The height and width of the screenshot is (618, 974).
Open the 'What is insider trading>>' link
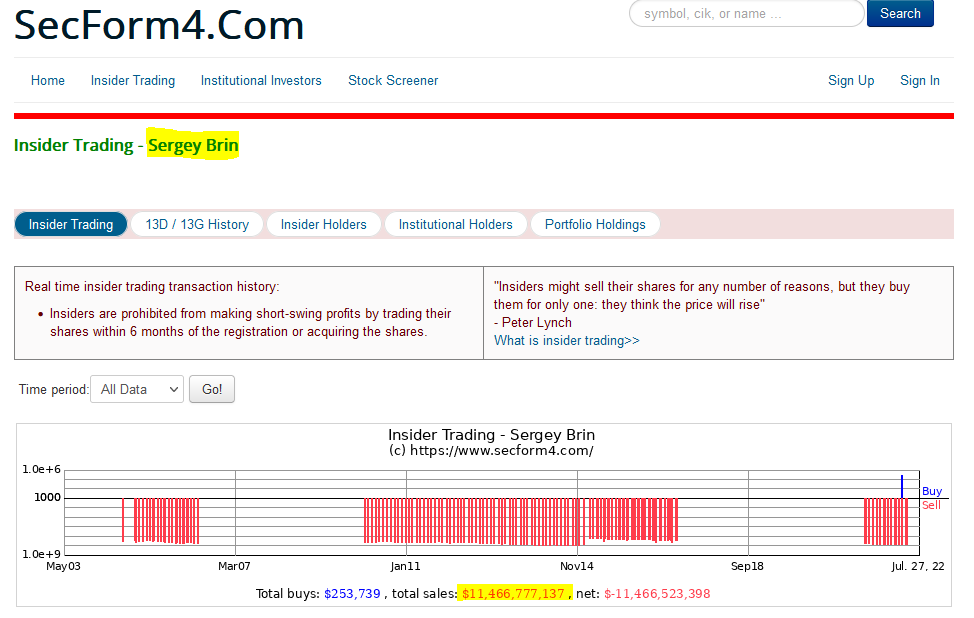pos(567,340)
